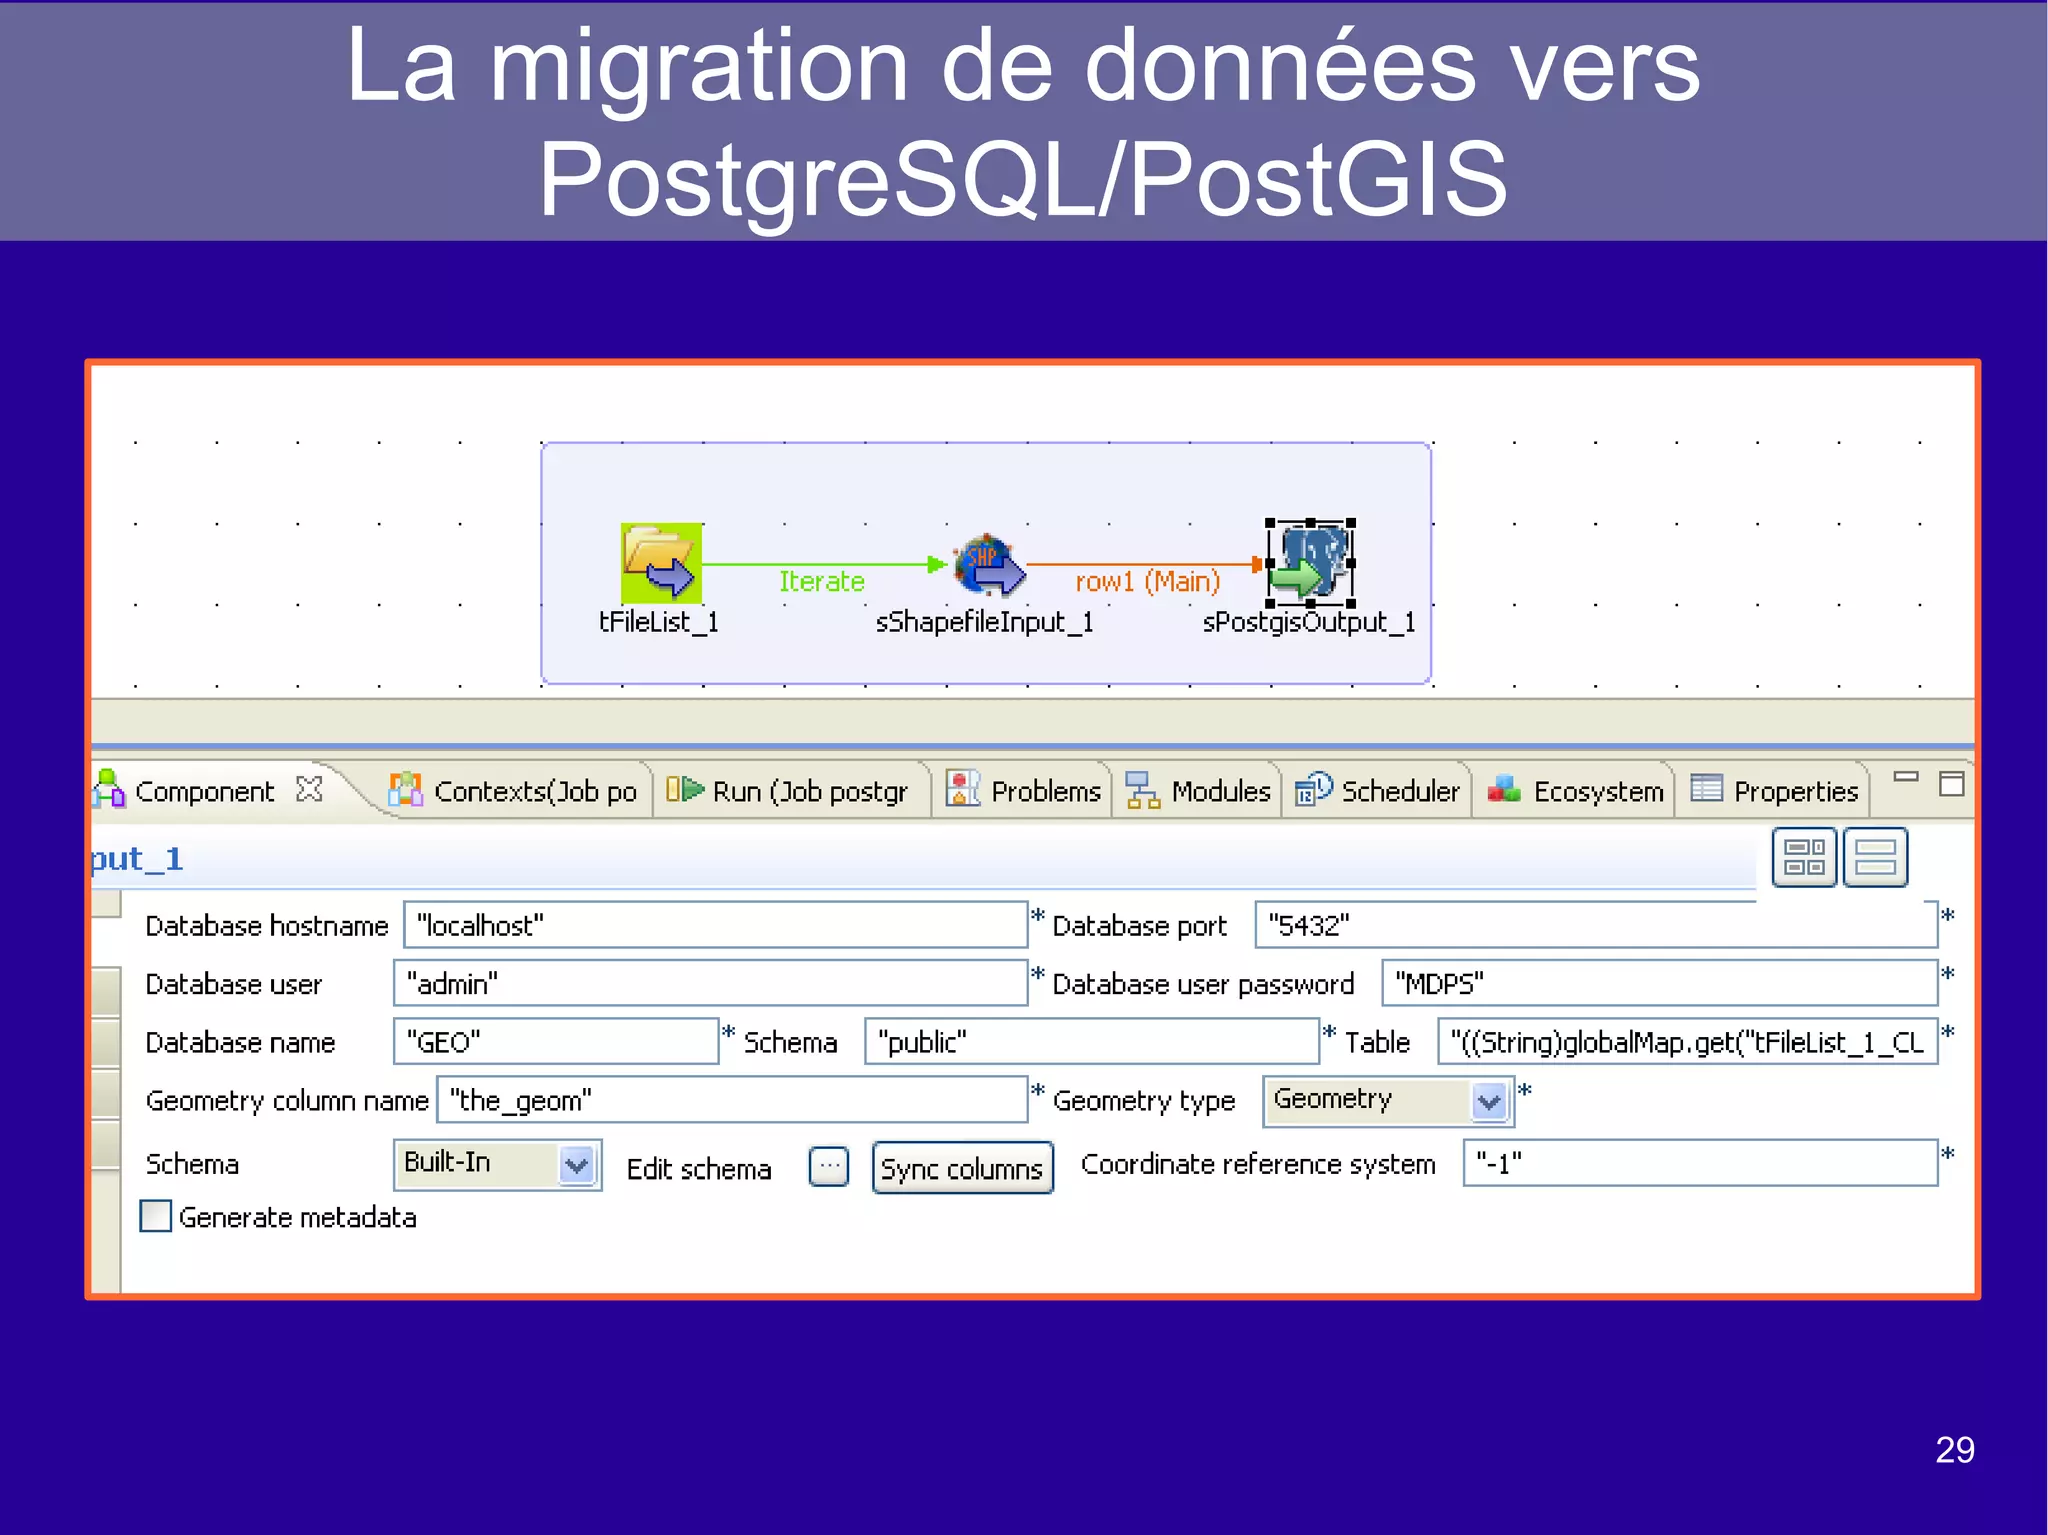Click the Contexts tab icon
This screenshot has width=2048, height=1535.
point(405,790)
